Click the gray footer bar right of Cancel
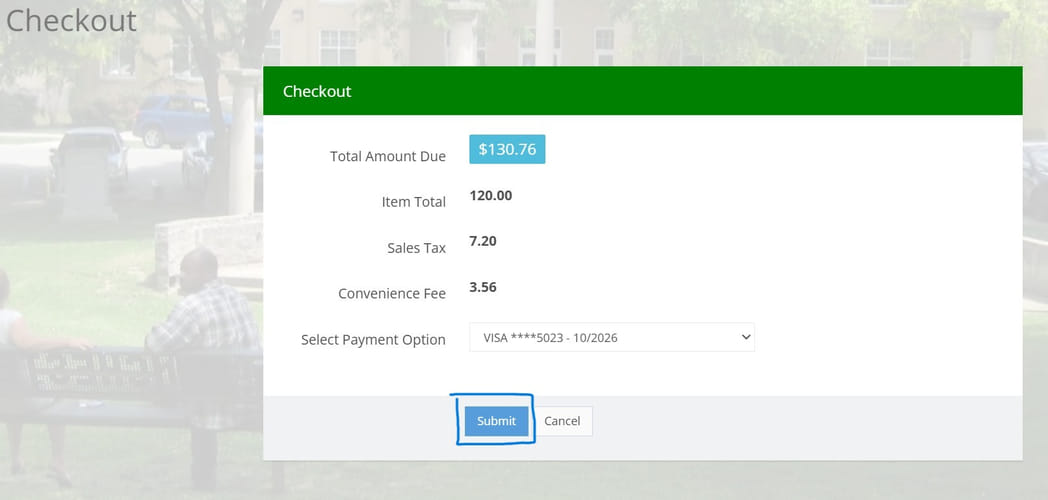The width and height of the screenshot is (1048, 500). click(x=800, y=427)
